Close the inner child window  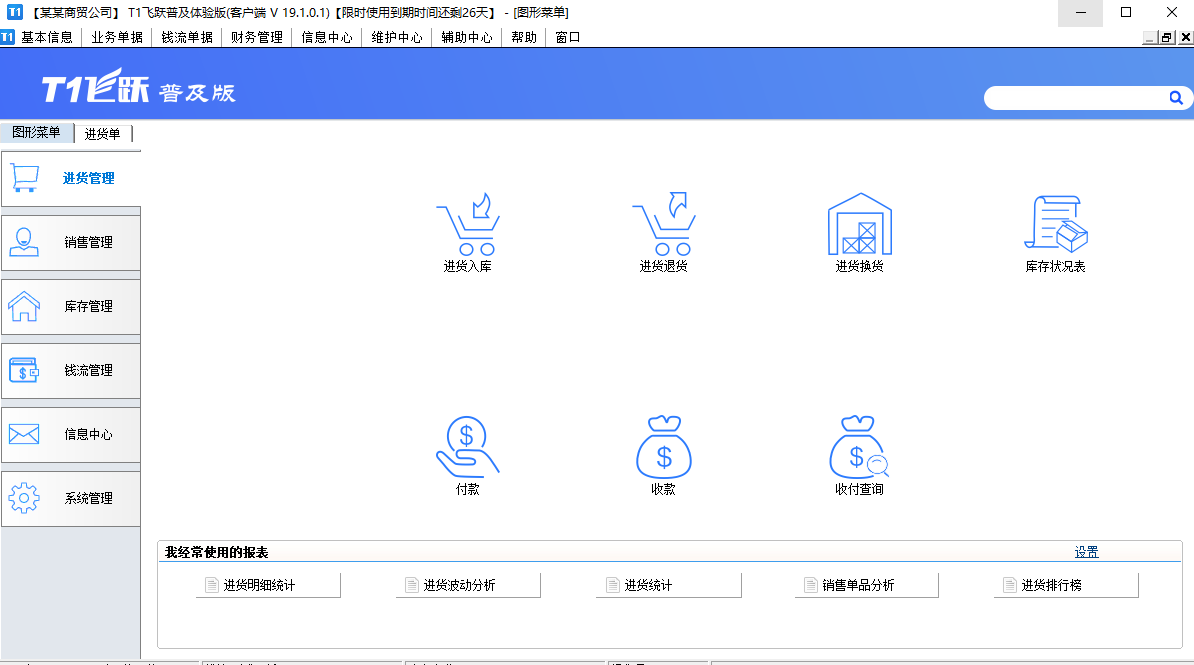[1185, 37]
